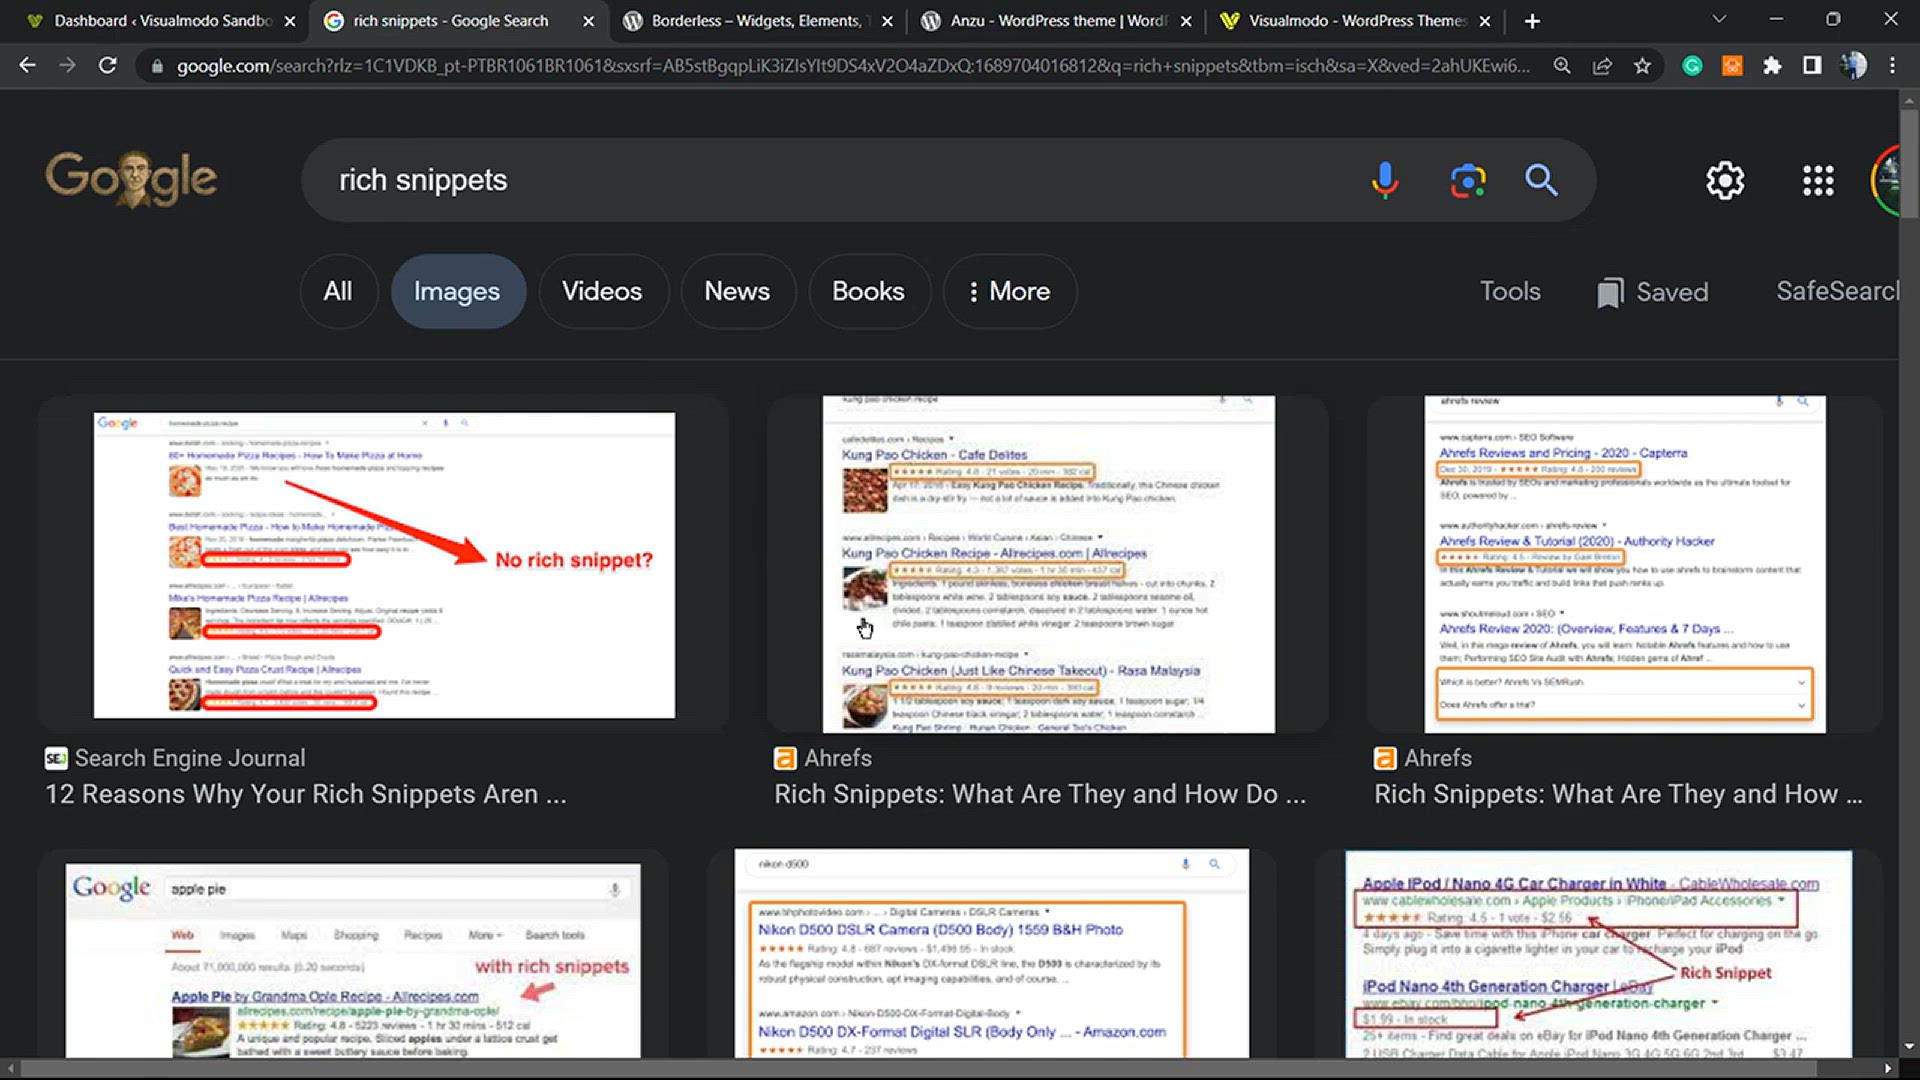
Task: Open Saved images collection
Action: coord(1653,292)
